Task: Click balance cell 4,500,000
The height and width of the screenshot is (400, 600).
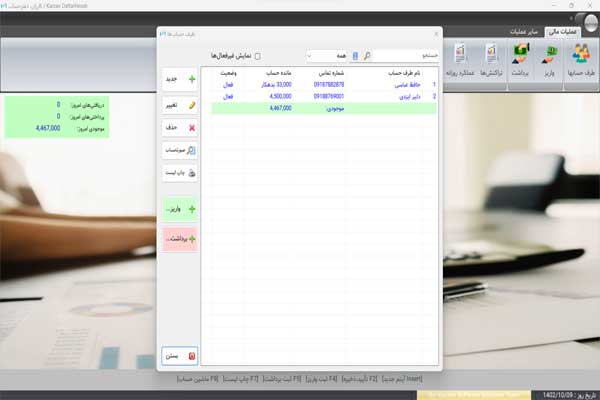Action: click(x=280, y=96)
